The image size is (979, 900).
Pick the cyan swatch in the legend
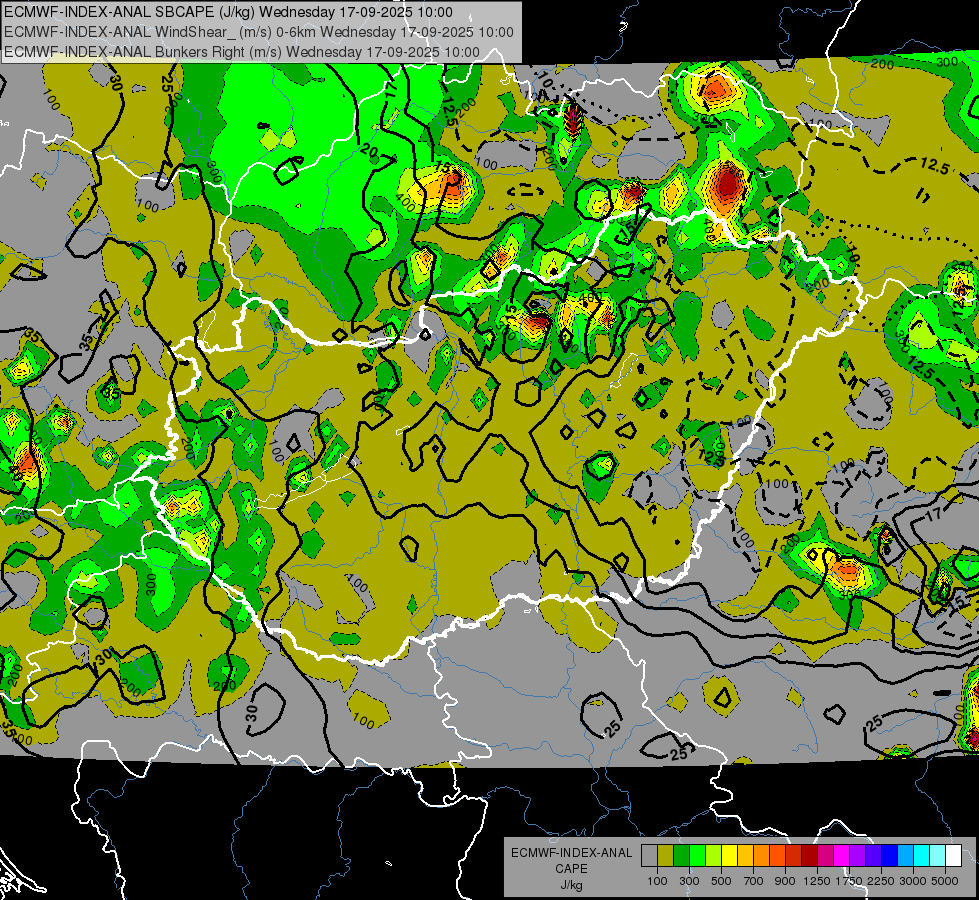[922, 855]
